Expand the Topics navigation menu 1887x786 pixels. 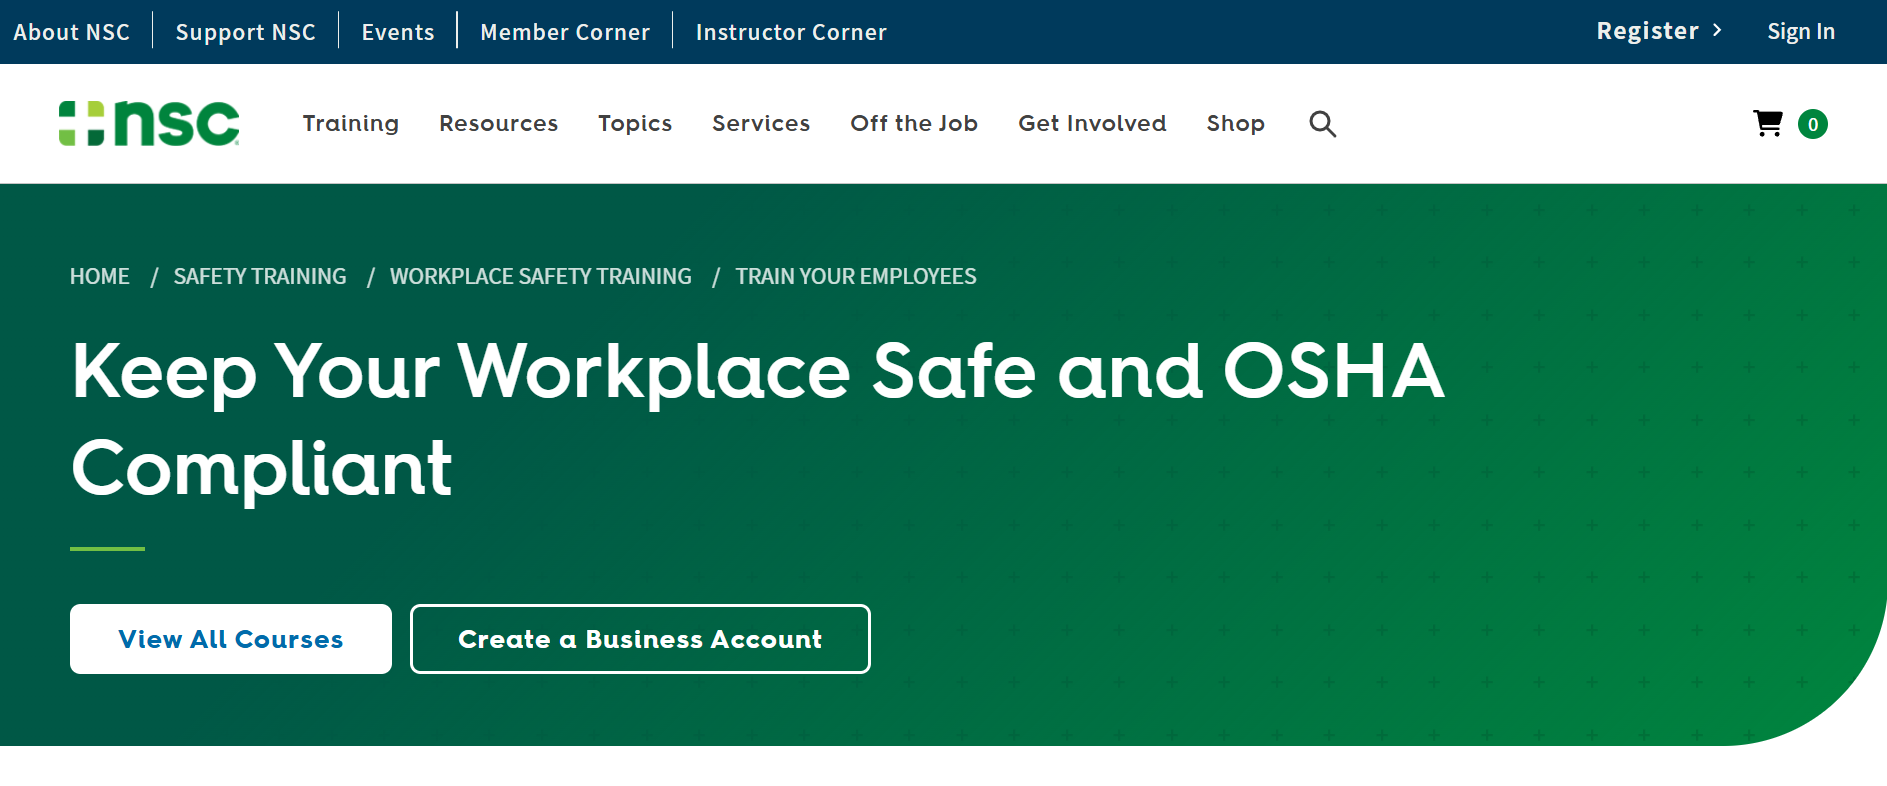tap(634, 123)
